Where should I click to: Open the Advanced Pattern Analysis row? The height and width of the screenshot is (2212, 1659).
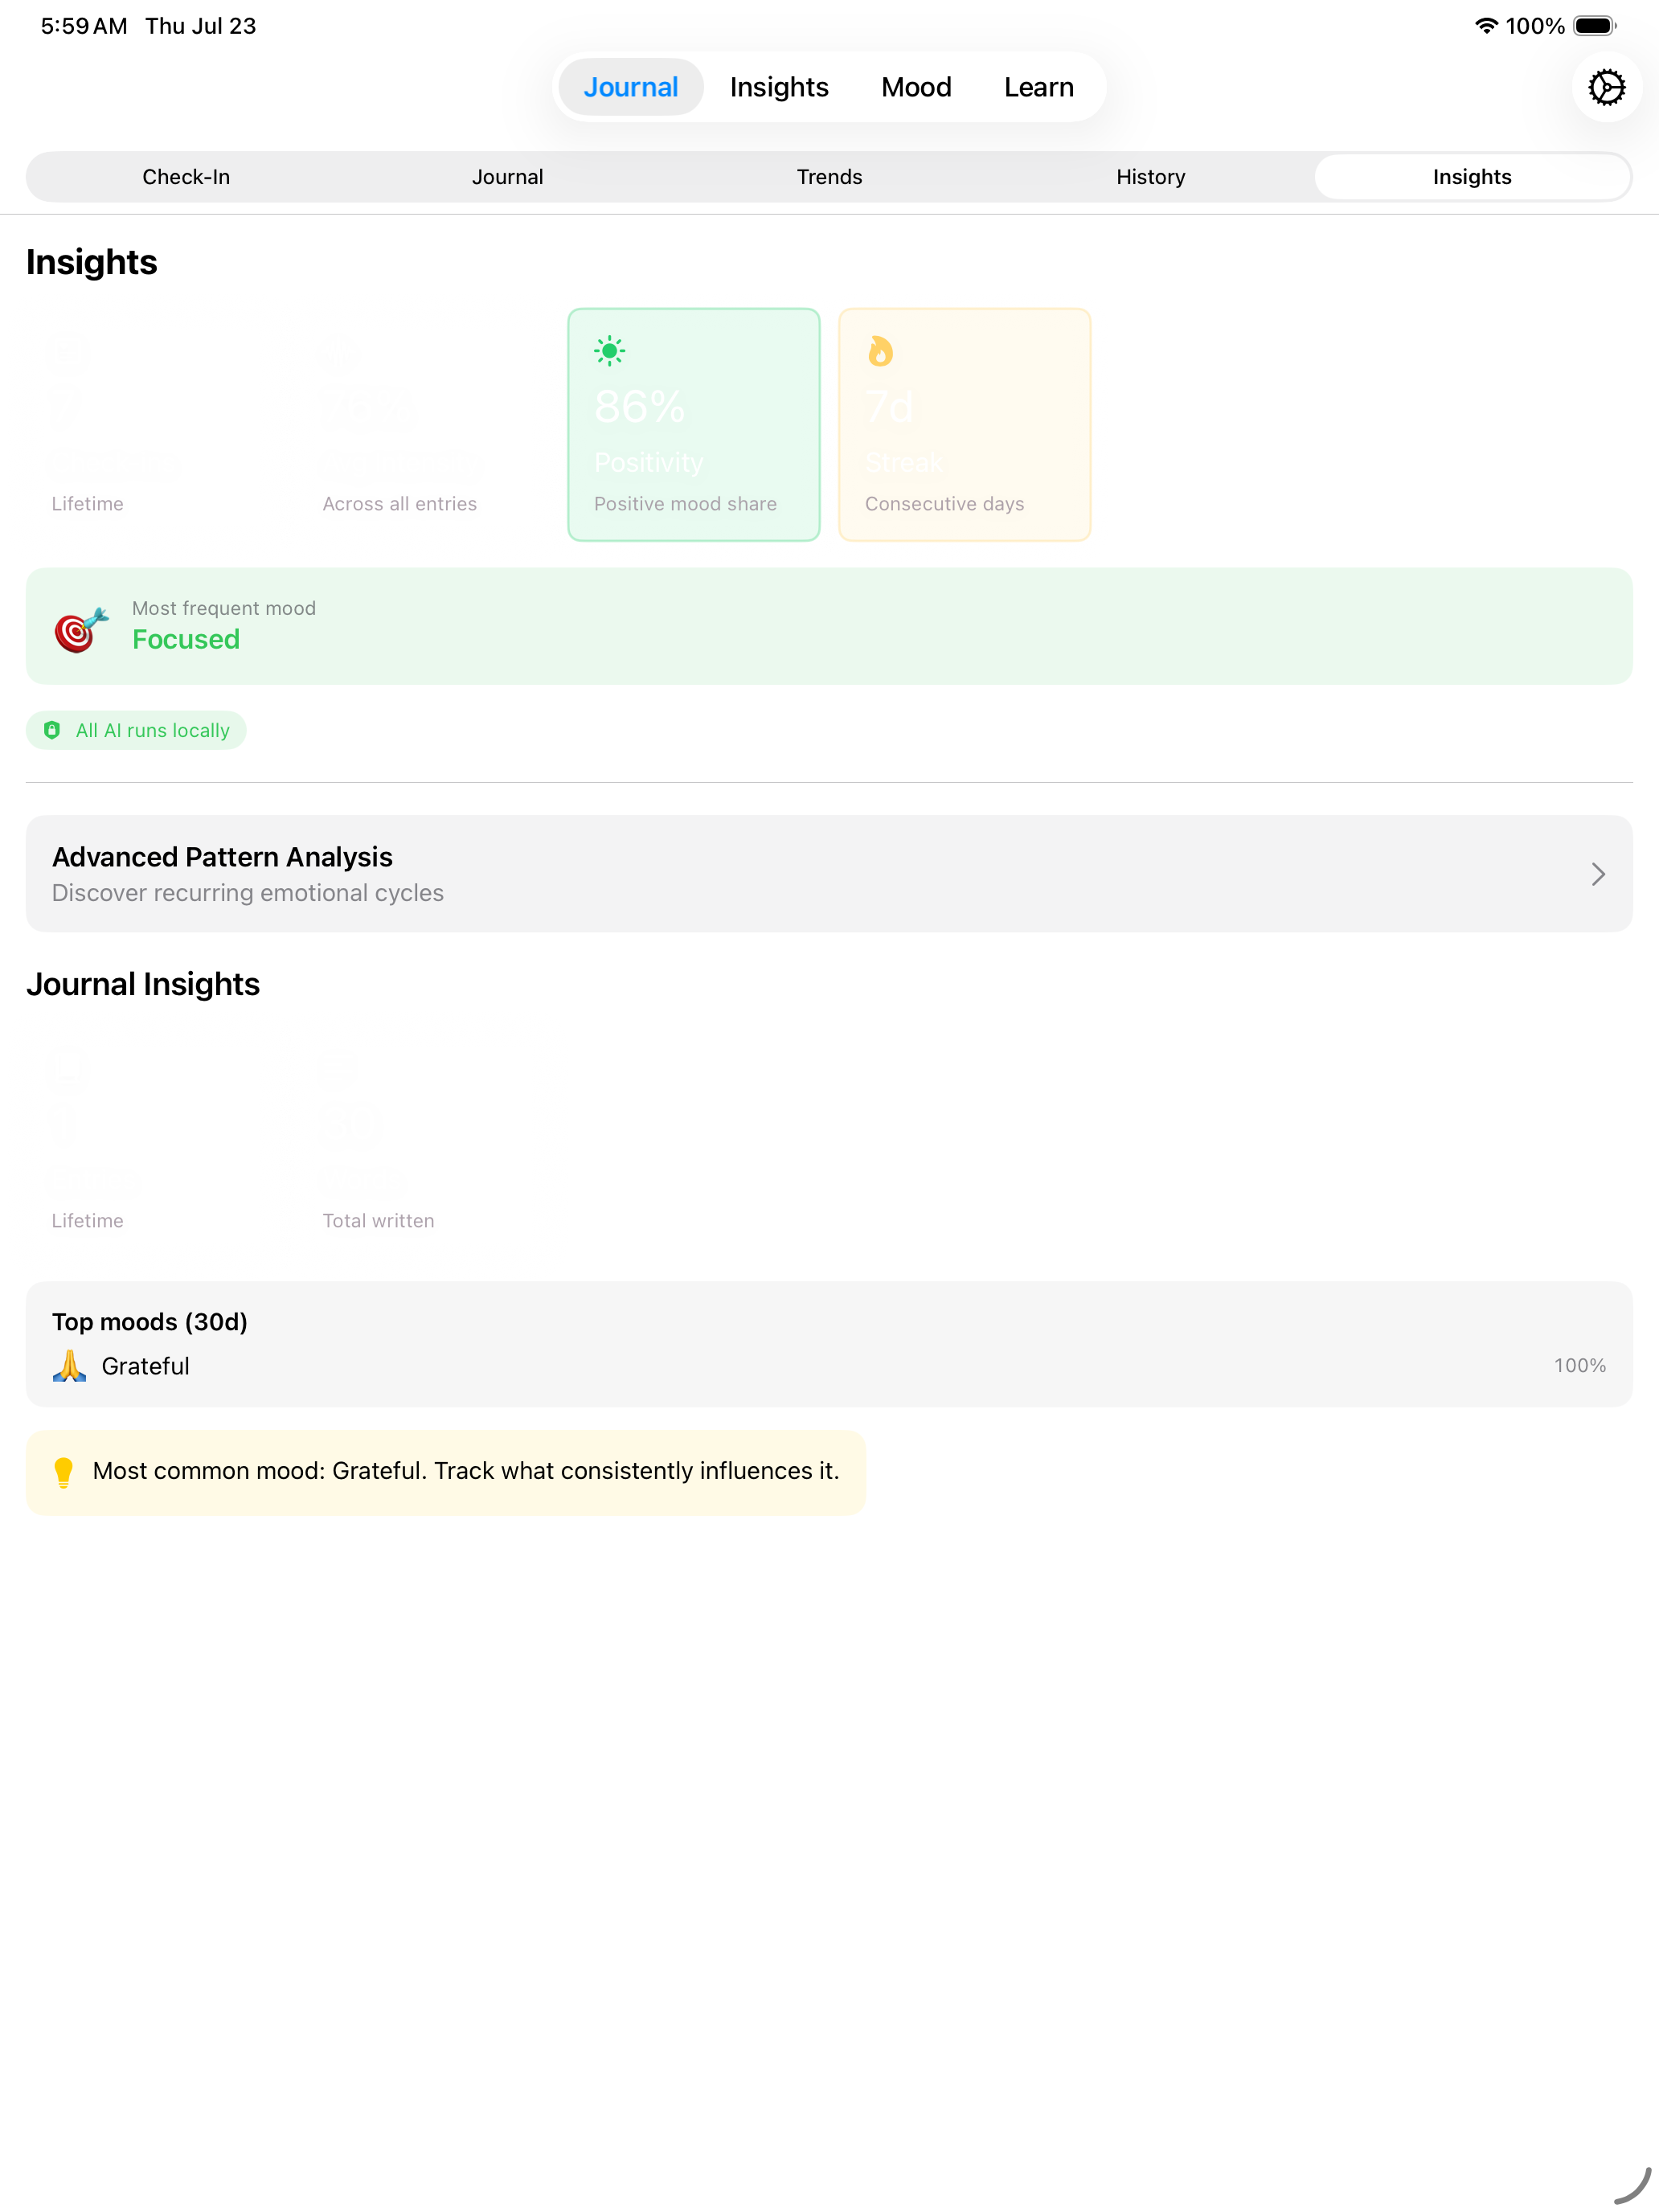829,874
